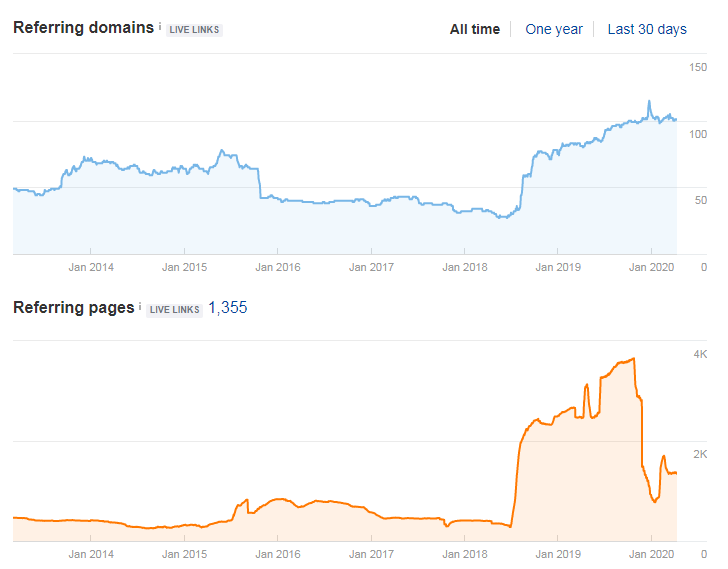Screen dimensions: 728x569
Task: Click Jan 2017 label on pages chart
Action: tap(371, 554)
